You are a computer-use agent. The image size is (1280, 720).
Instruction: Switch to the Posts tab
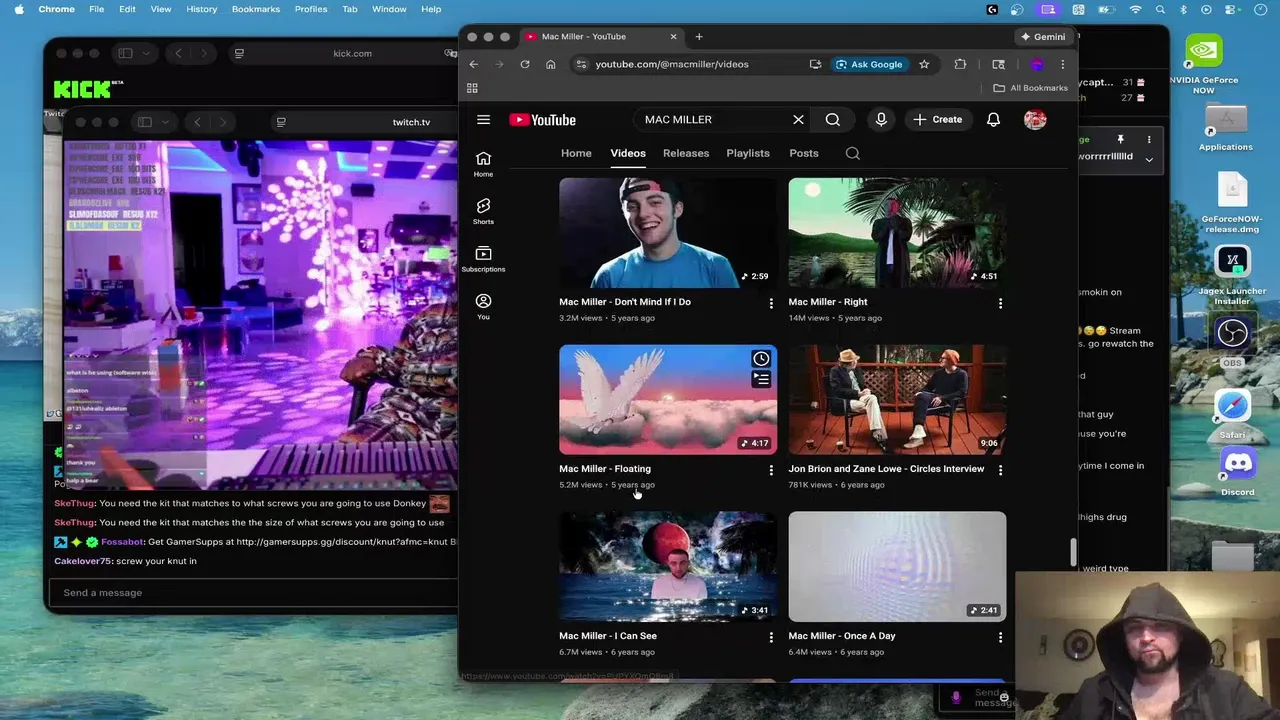[x=804, y=153]
